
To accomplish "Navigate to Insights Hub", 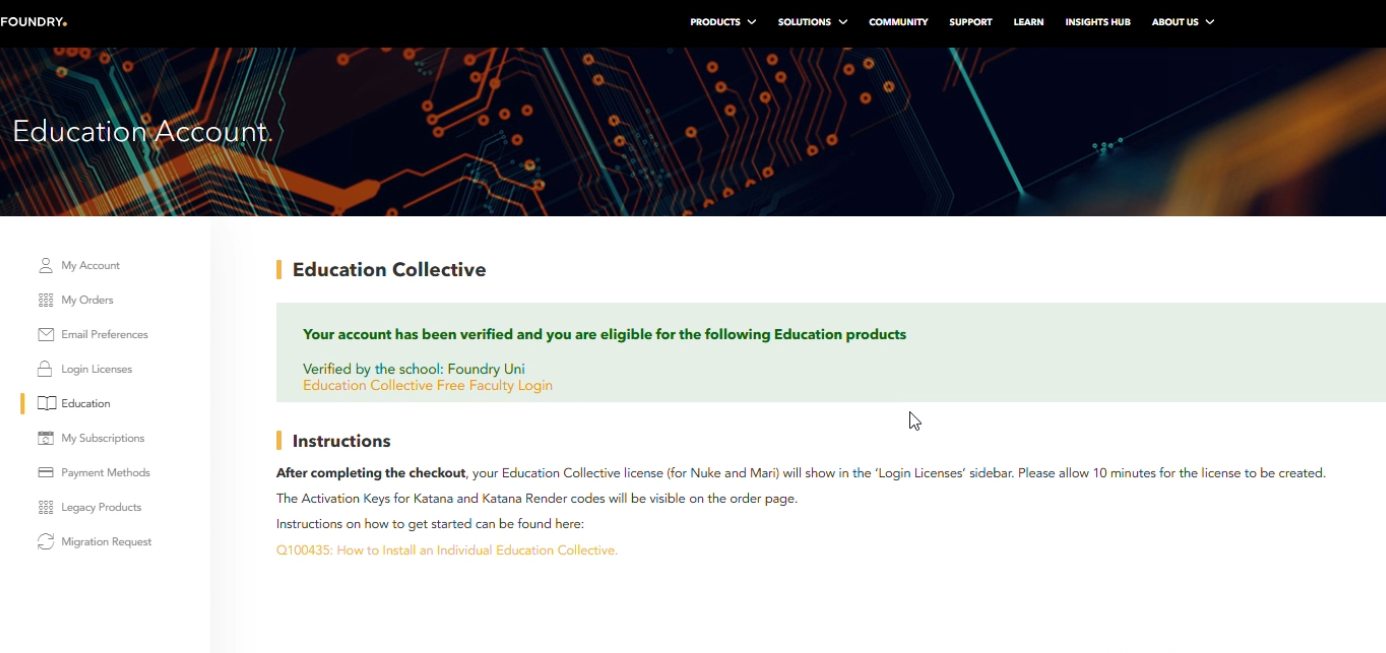I will pyautogui.click(x=1097, y=22).
